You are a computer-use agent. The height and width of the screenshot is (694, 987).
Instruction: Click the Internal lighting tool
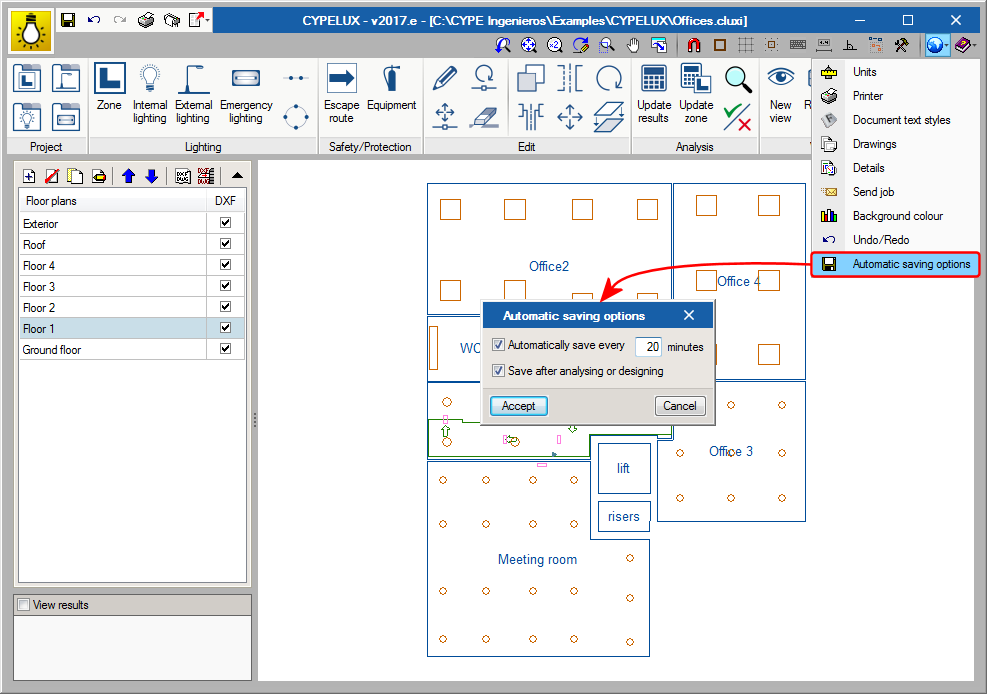coord(150,90)
